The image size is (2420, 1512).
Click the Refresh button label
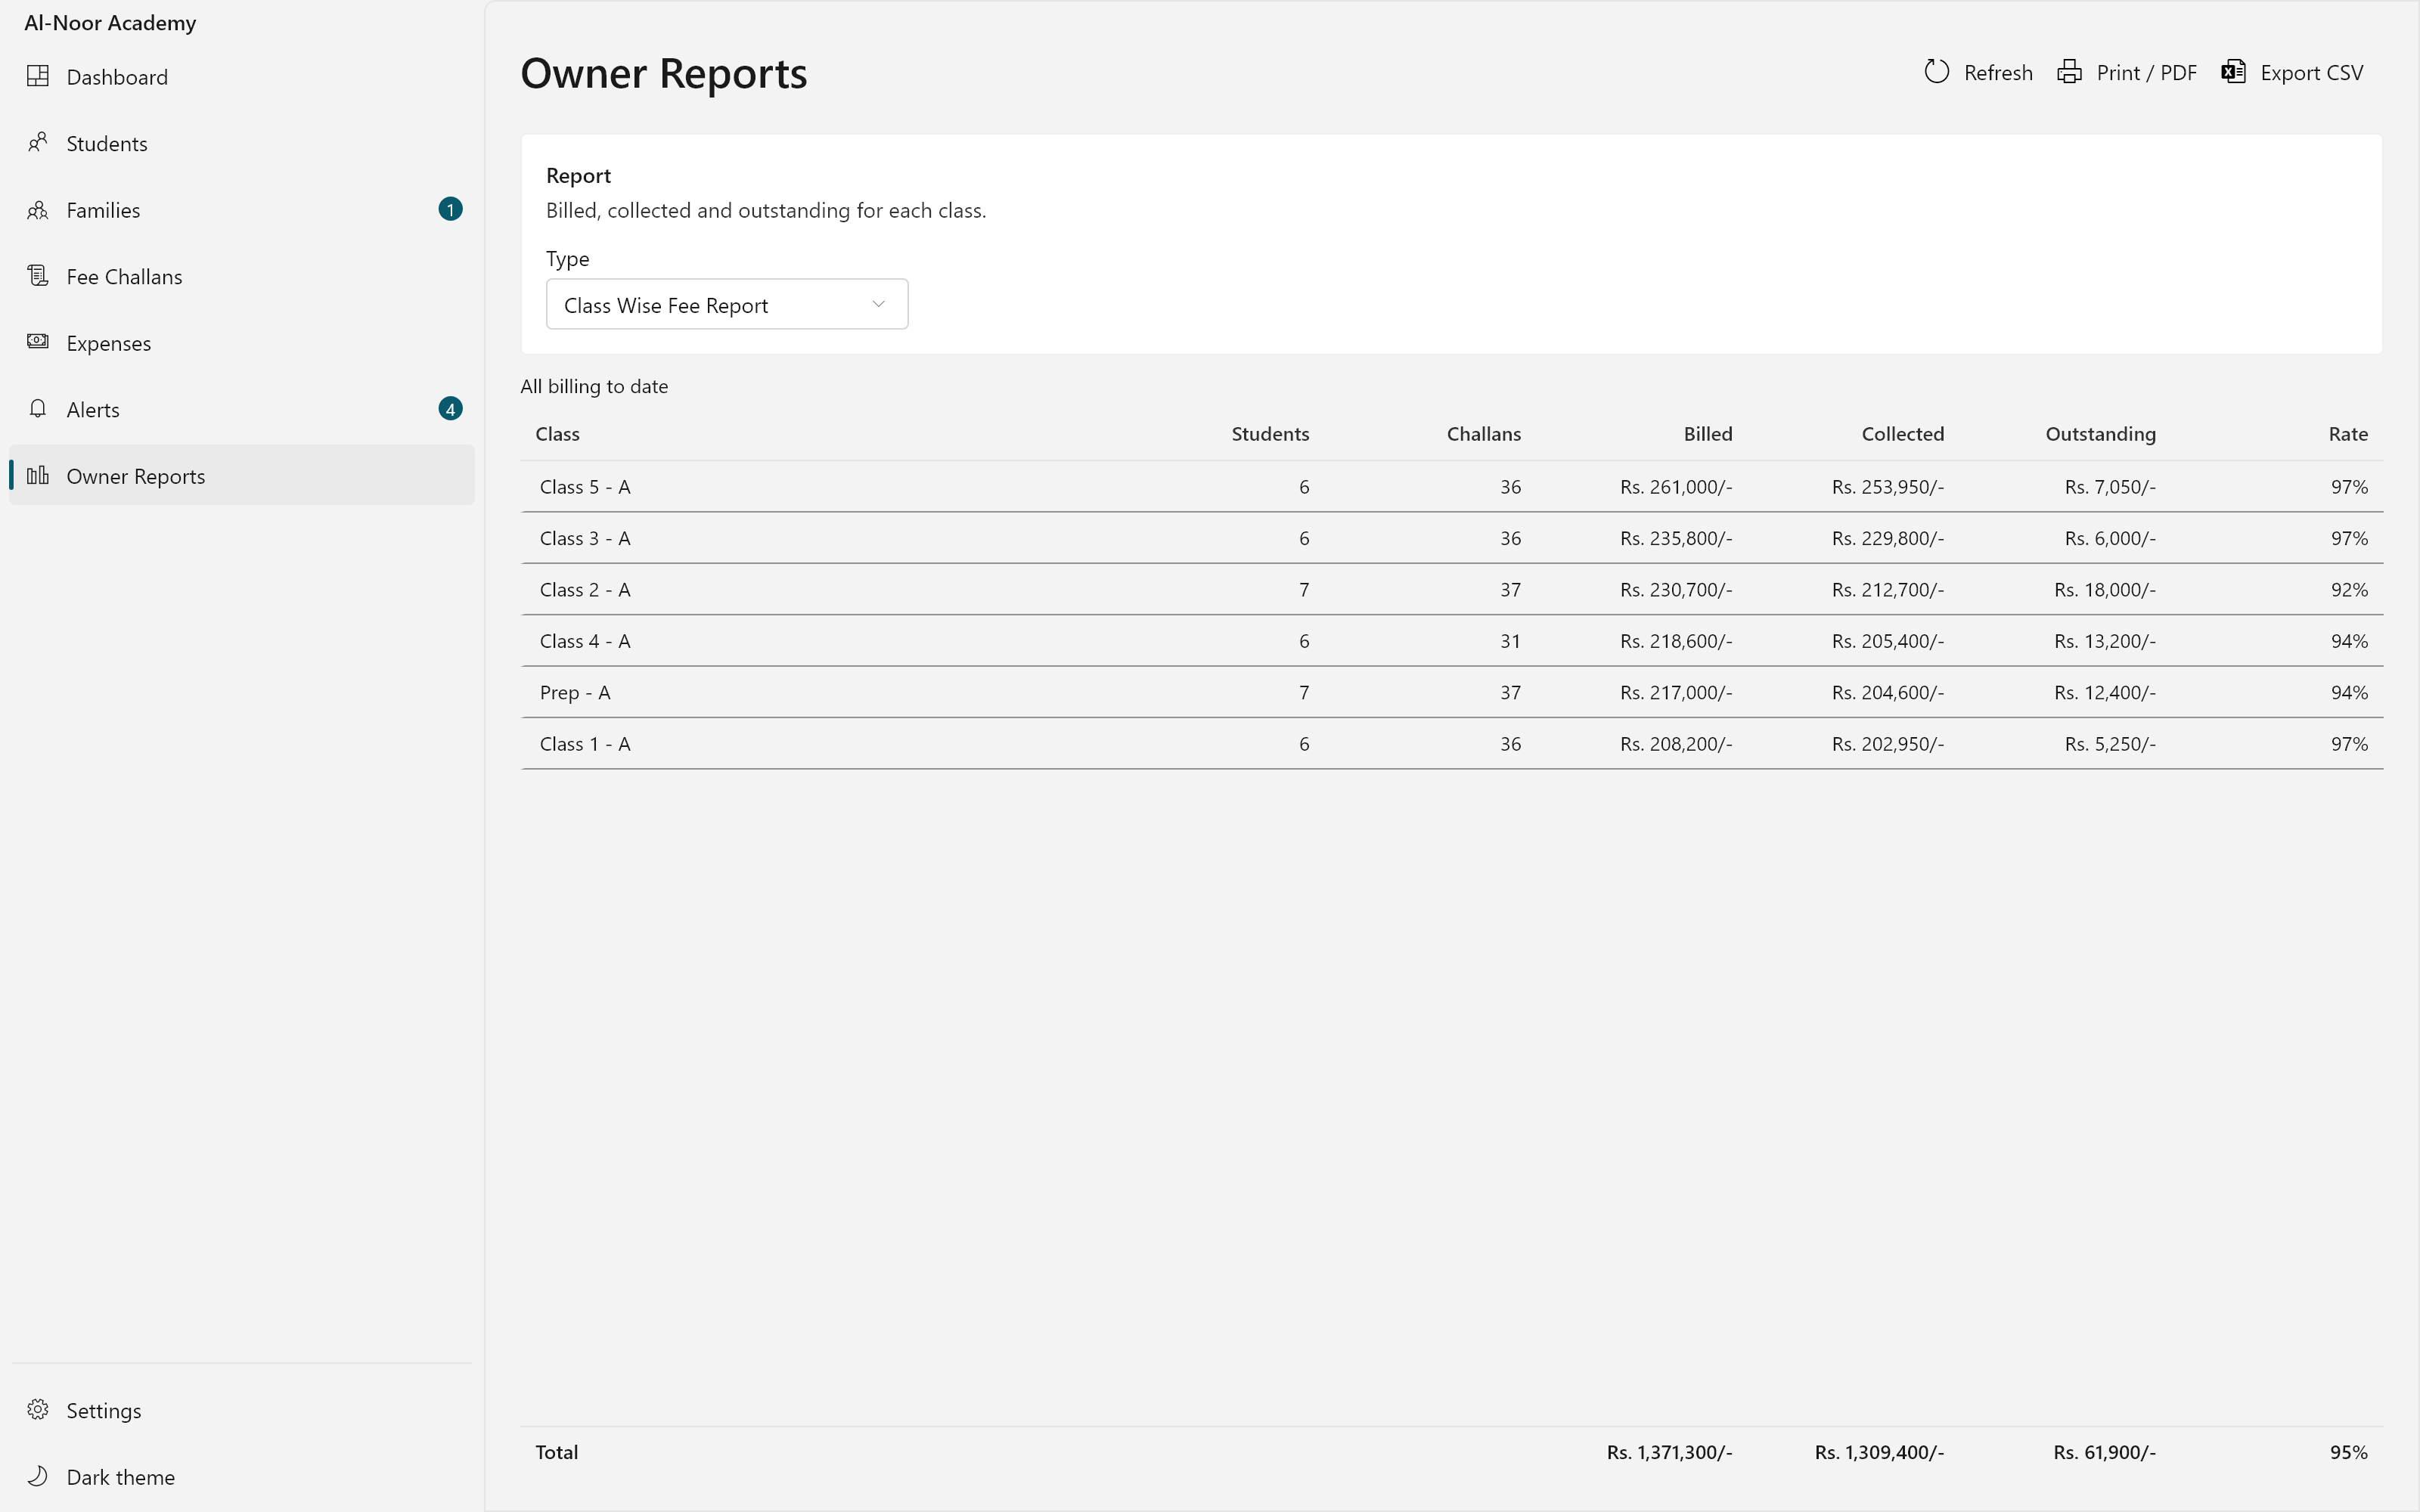coord(1998,73)
